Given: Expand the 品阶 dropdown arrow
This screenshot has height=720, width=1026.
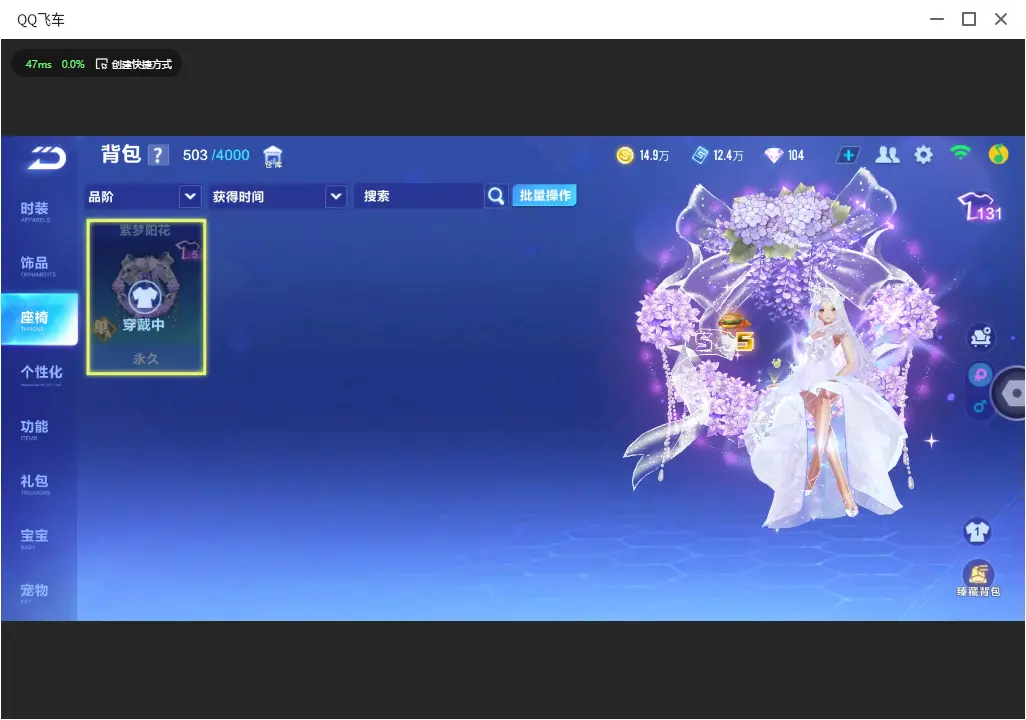Looking at the screenshot, I should 190,196.
